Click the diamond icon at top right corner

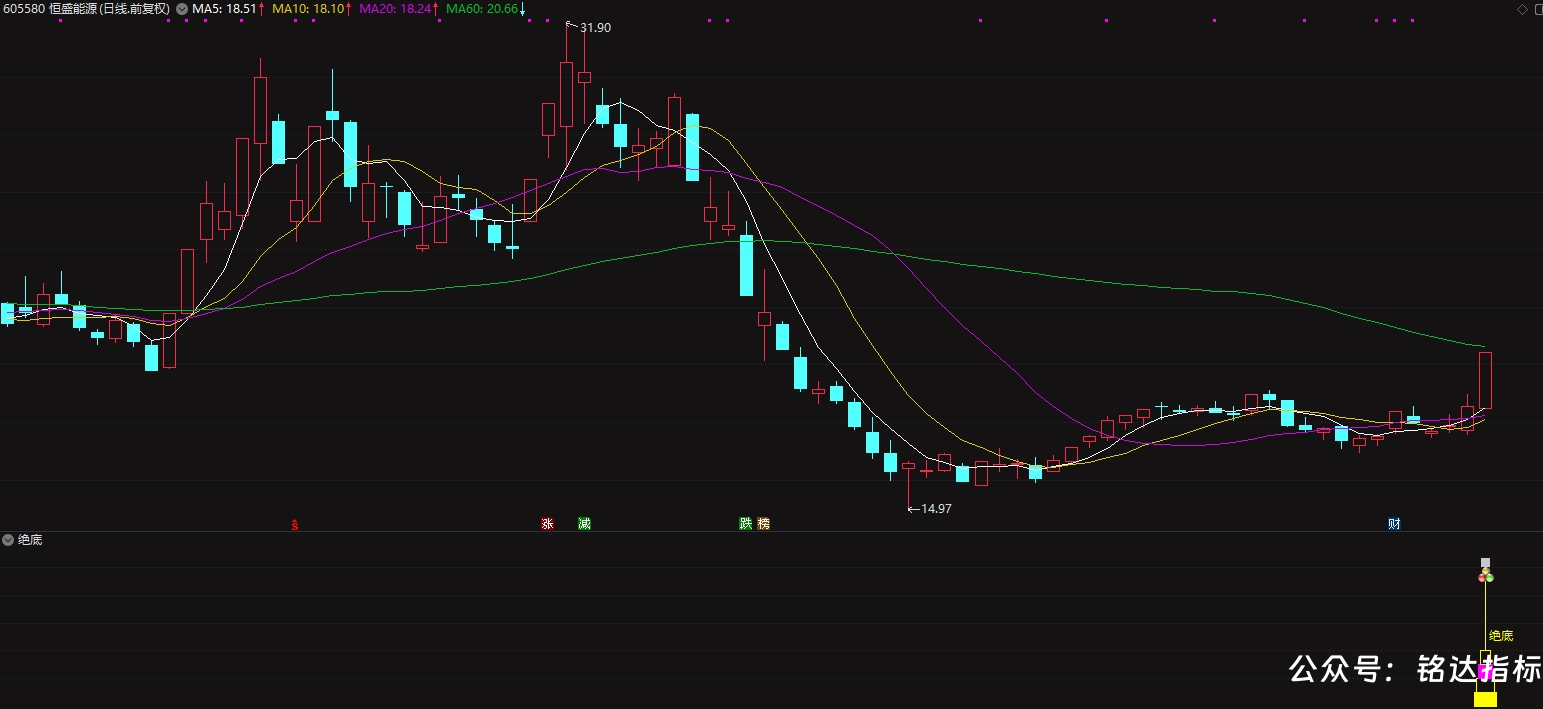click(1523, 9)
